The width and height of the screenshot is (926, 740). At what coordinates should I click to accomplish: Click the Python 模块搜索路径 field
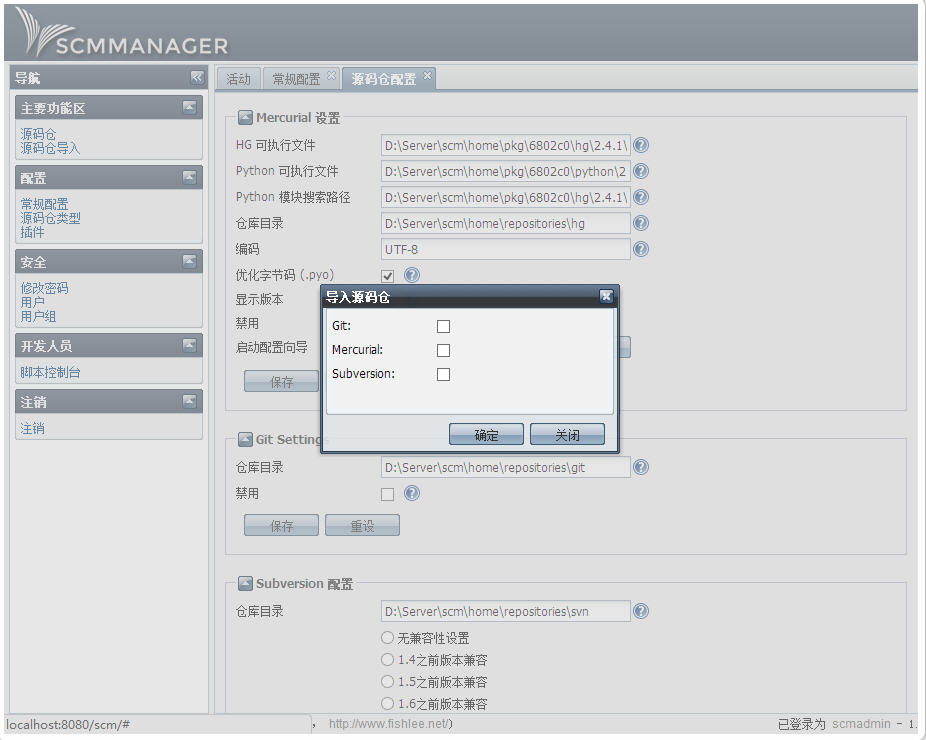point(506,197)
